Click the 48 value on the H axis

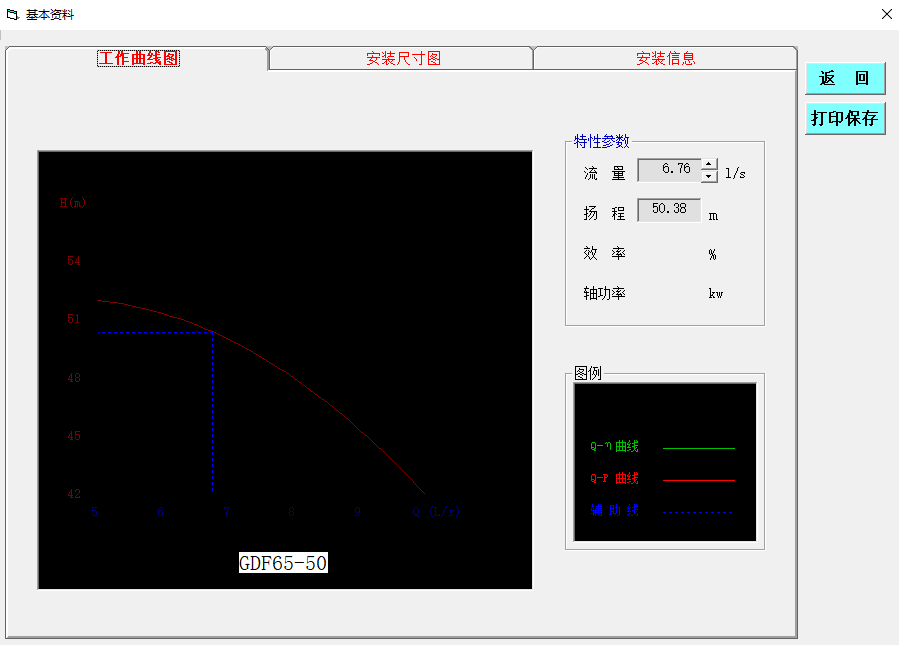tap(74, 378)
